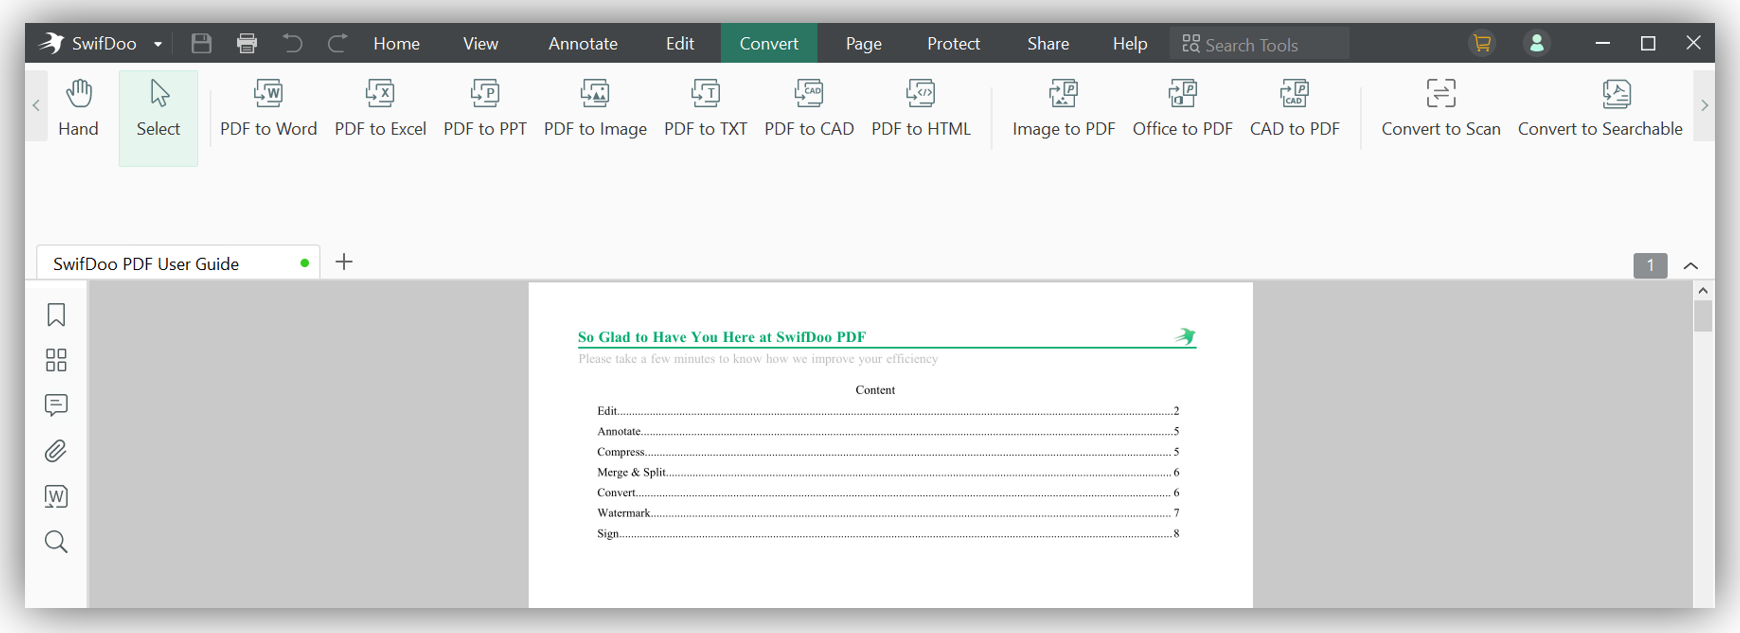
Task: Move the ribbon toolbar left with arrow
Action: [36, 105]
